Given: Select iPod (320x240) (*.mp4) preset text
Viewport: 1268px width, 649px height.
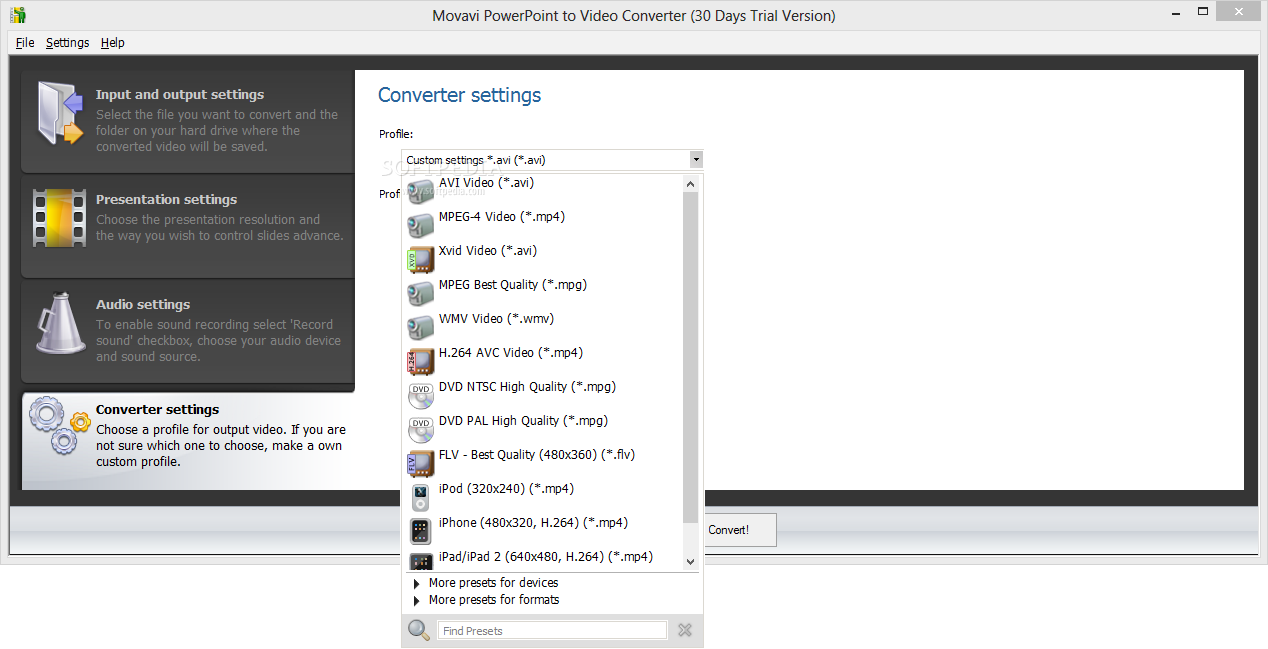Looking at the screenshot, I should (x=506, y=489).
